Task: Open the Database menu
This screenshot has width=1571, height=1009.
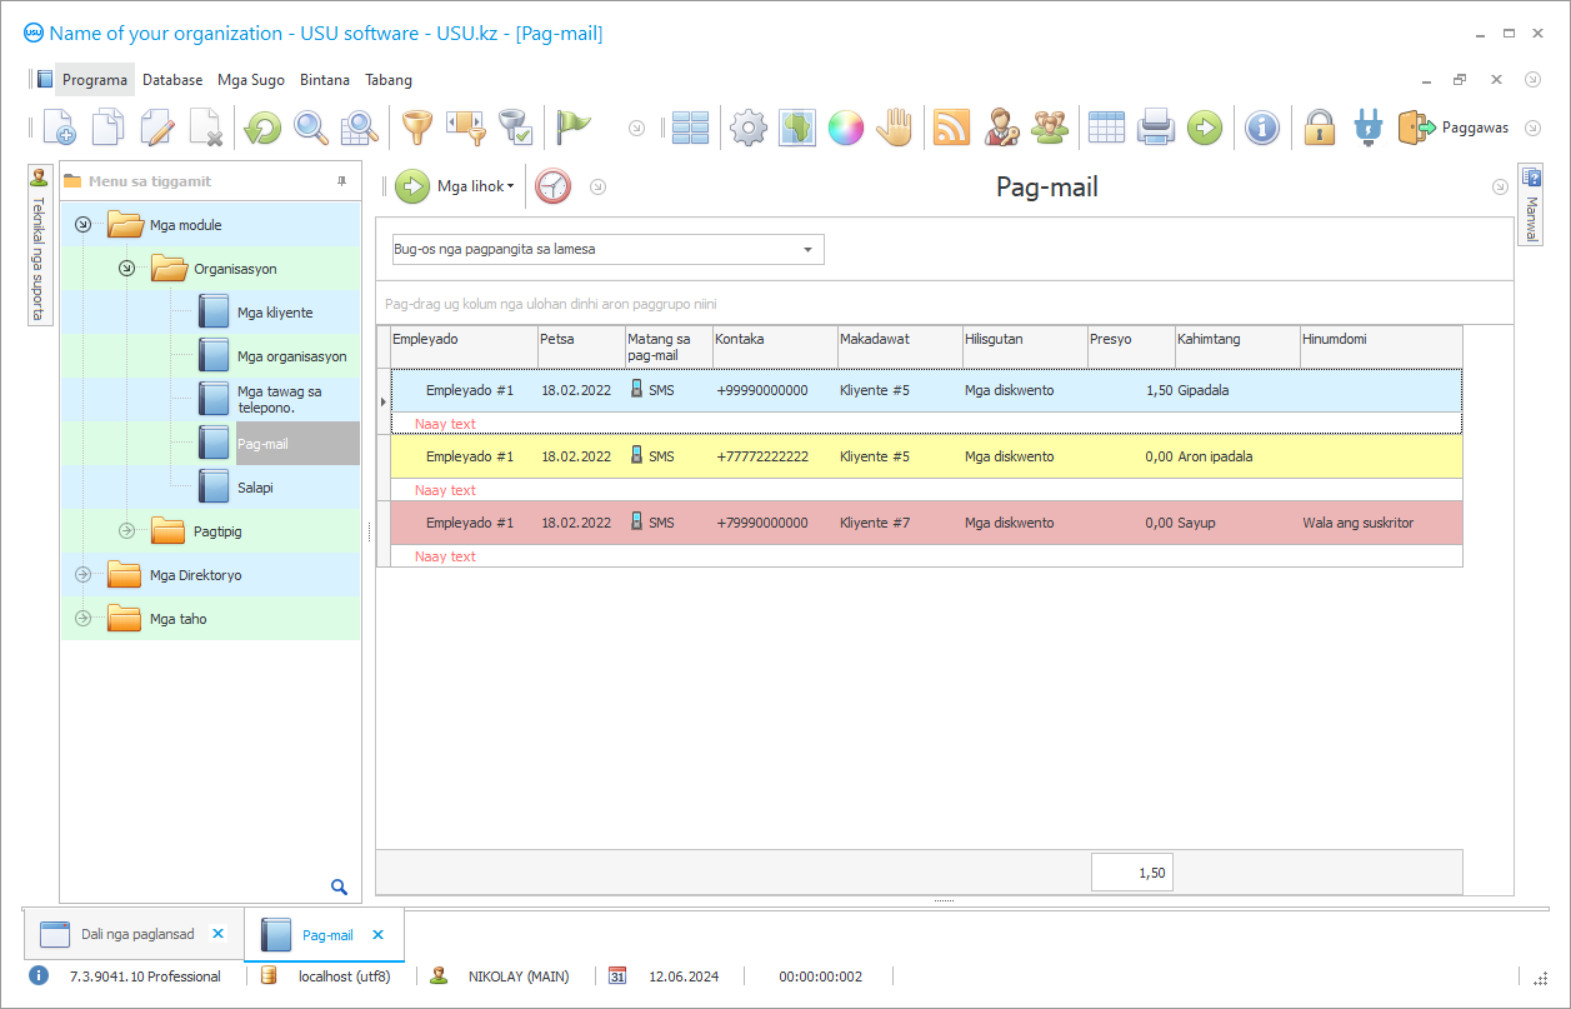Action: pos(172,80)
